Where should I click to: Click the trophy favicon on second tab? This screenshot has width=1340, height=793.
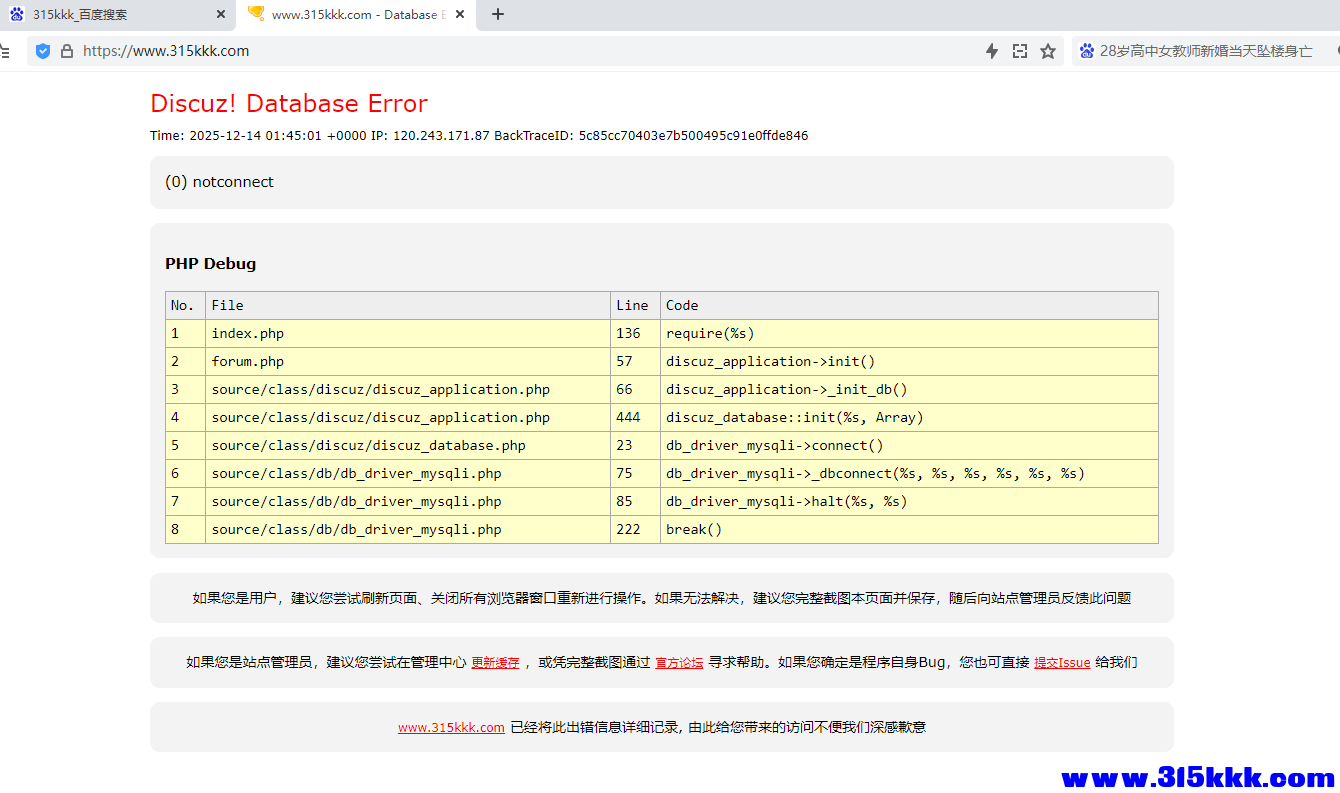[x=253, y=14]
